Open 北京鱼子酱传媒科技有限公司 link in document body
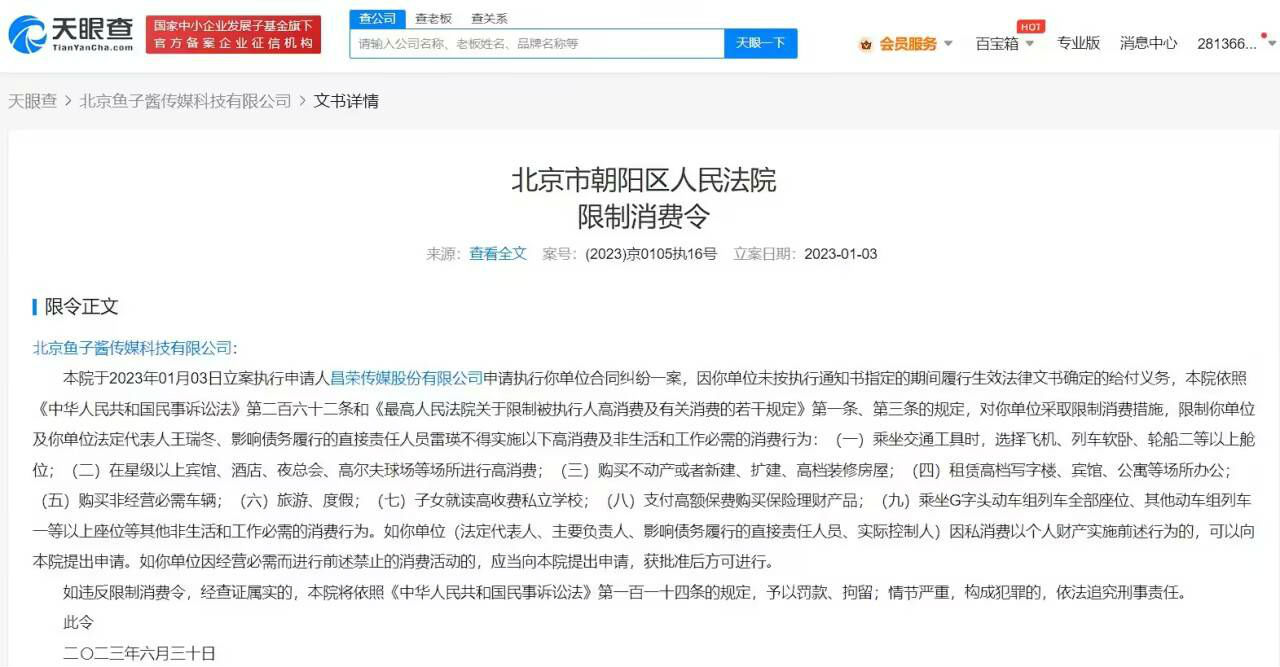 coord(132,348)
